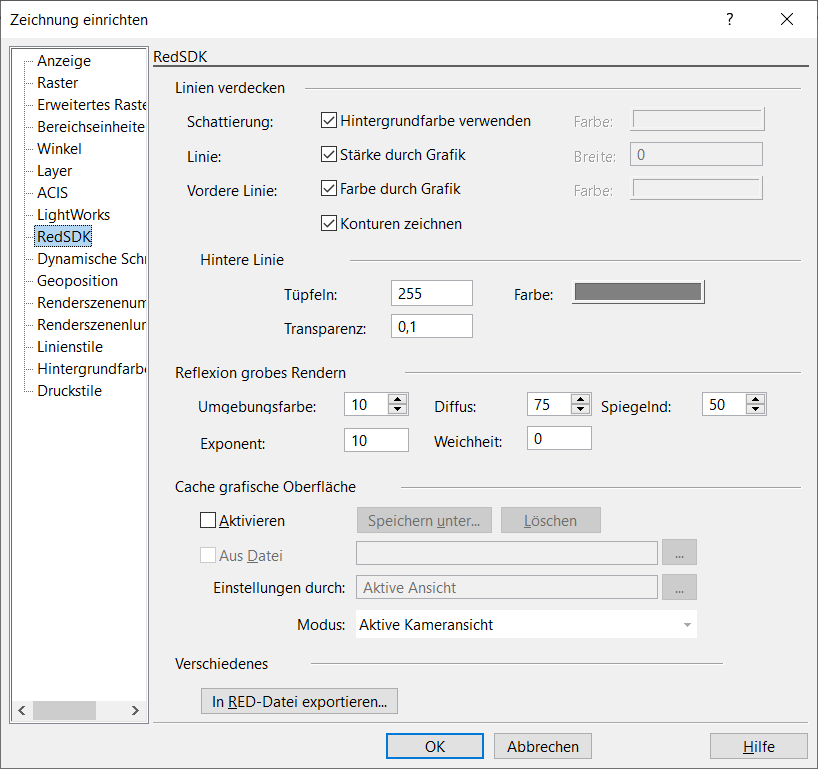Increase Umgebungsfarbe value with up arrow
The height and width of the screenshot is (769, 818).
click(x=398, y=399)
